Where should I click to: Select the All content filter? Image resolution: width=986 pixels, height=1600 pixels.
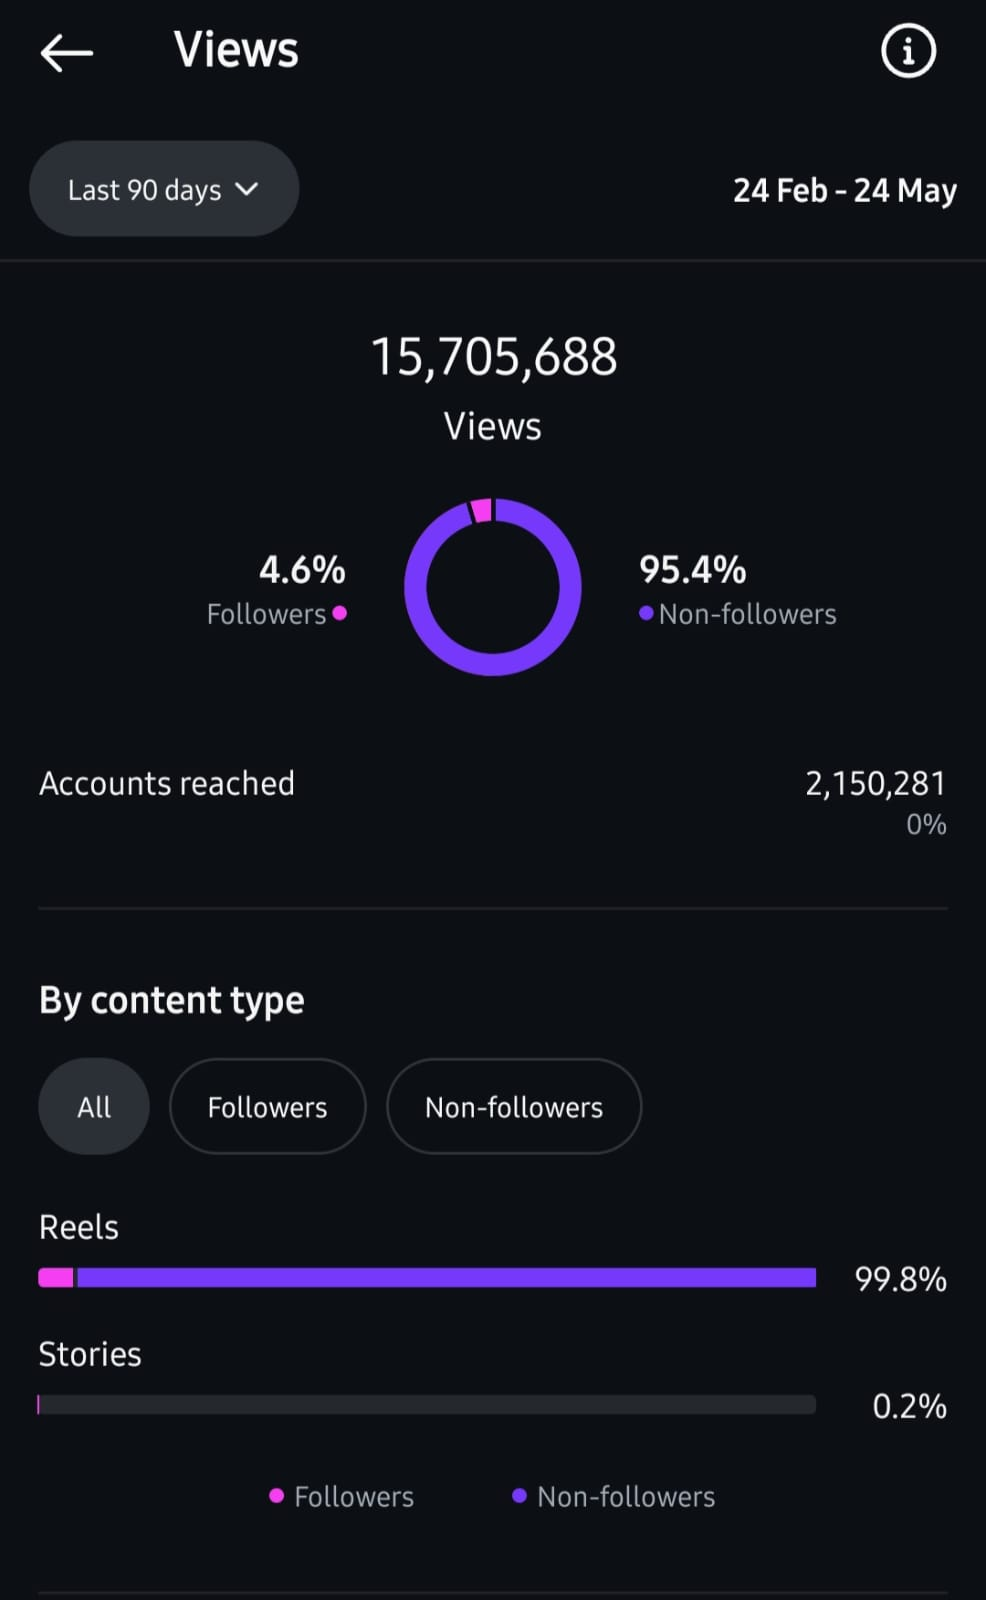coord(94,1107)
